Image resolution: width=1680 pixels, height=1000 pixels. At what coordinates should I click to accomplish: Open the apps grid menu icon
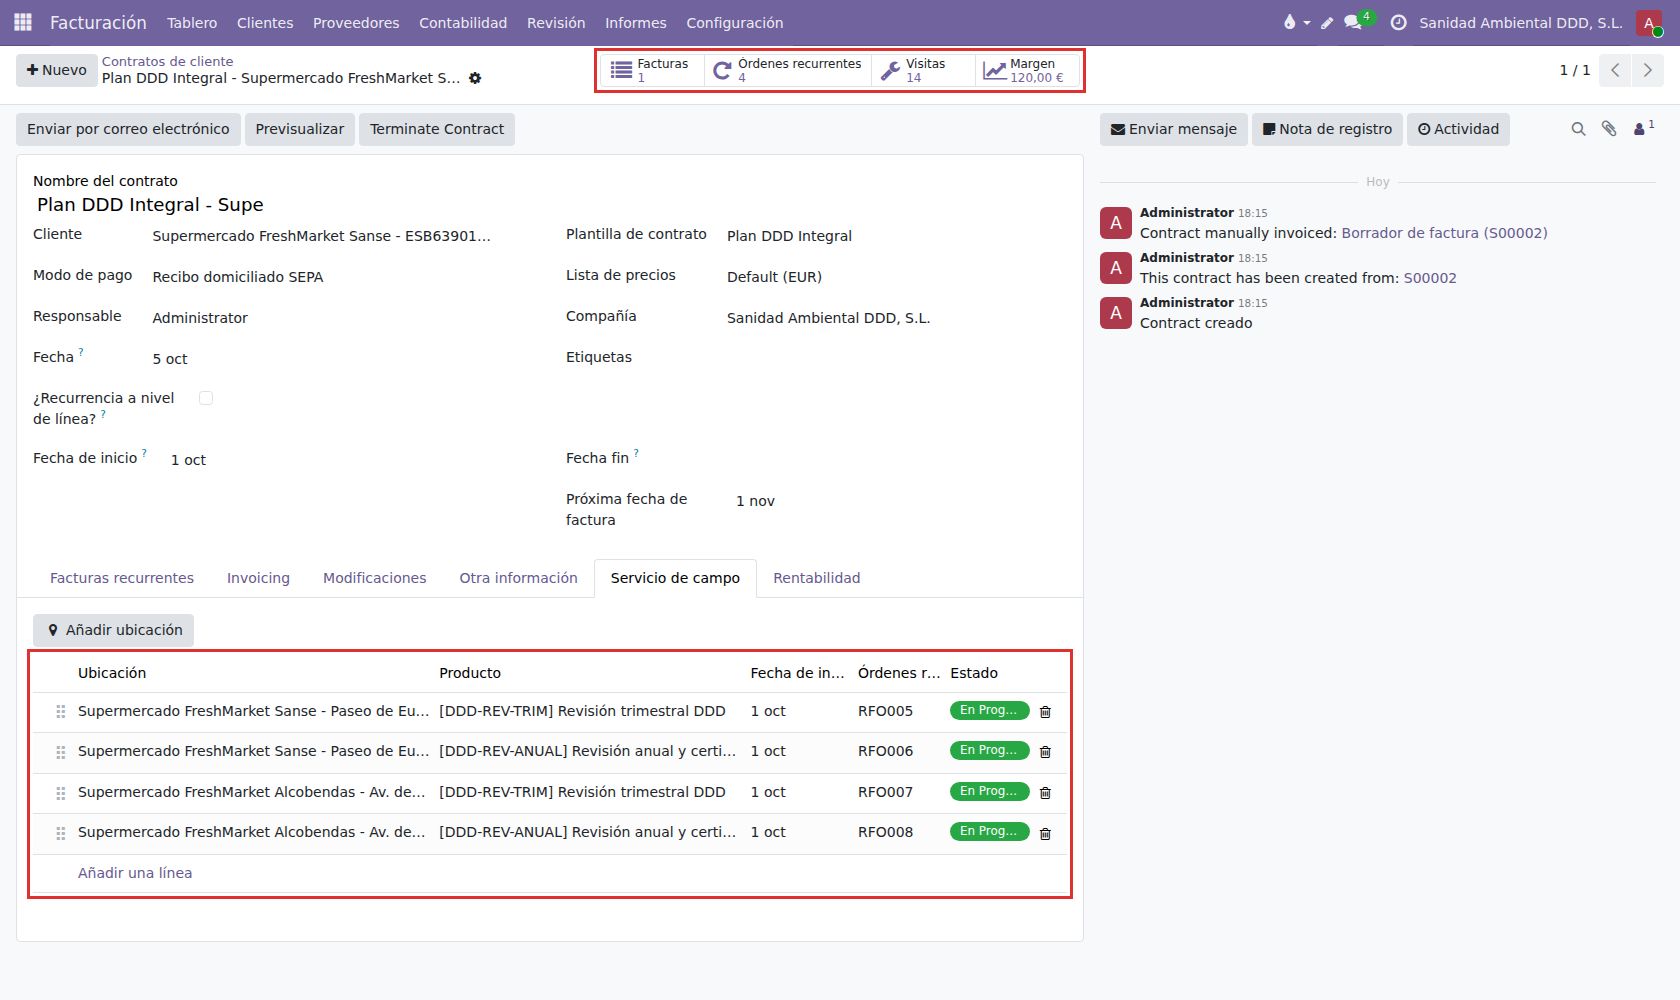pos(23,22)
